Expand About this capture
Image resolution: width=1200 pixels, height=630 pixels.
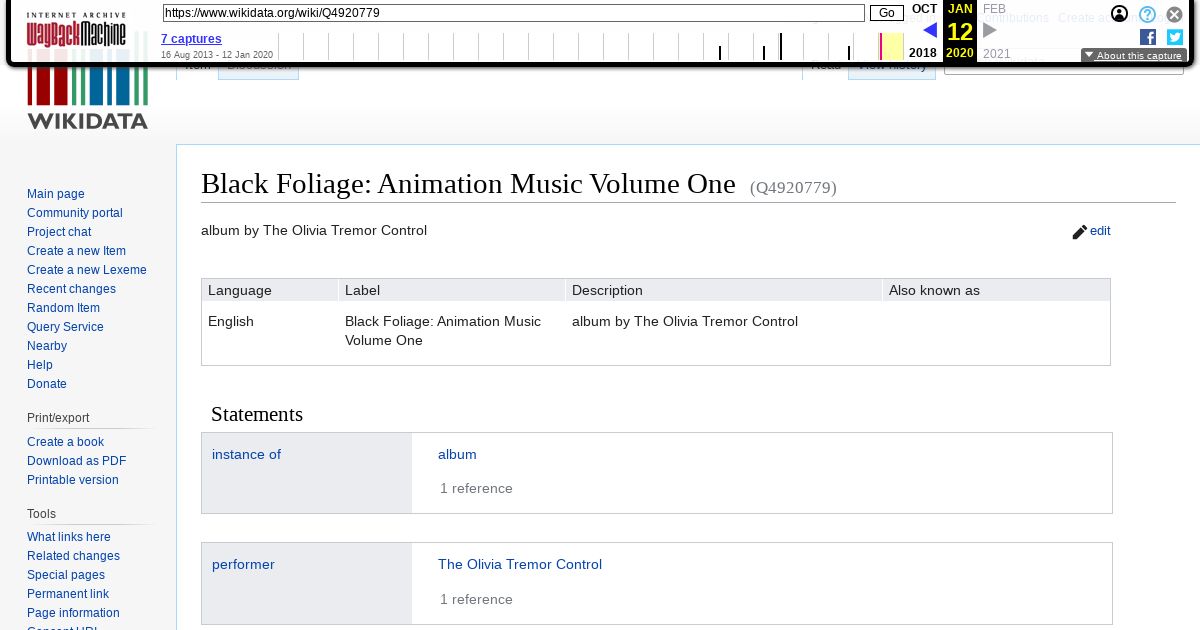(1134, 56)
